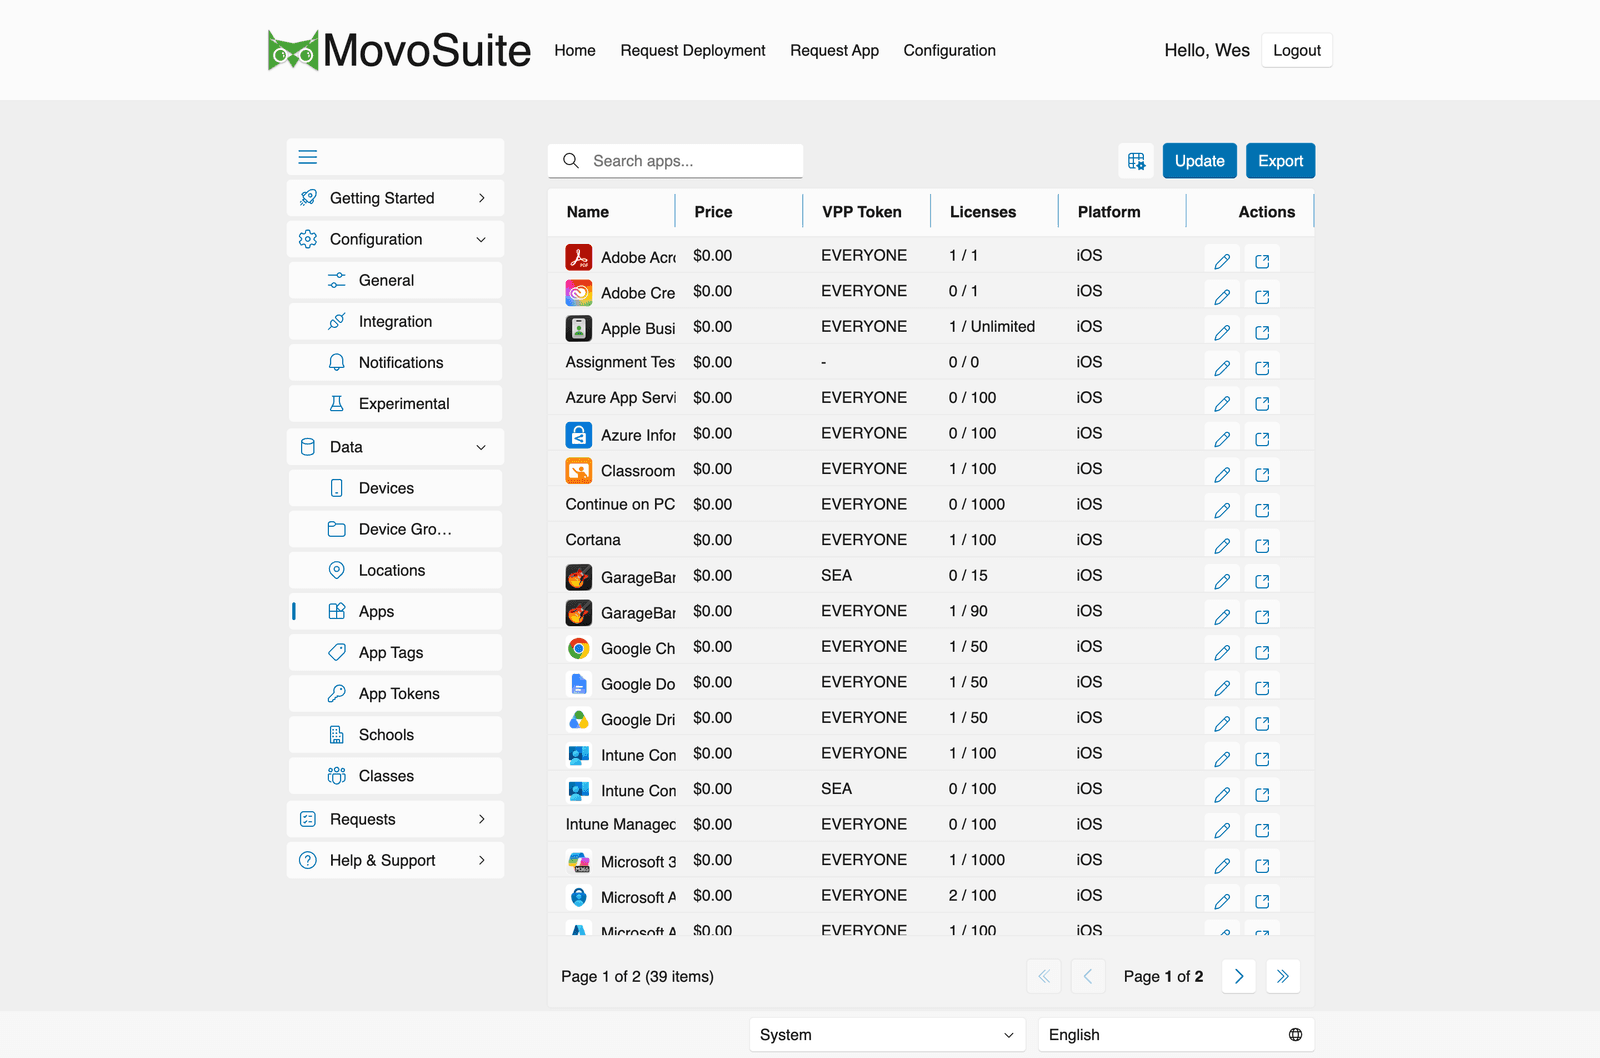Open the column chooser grid icon

(1136, 161)
